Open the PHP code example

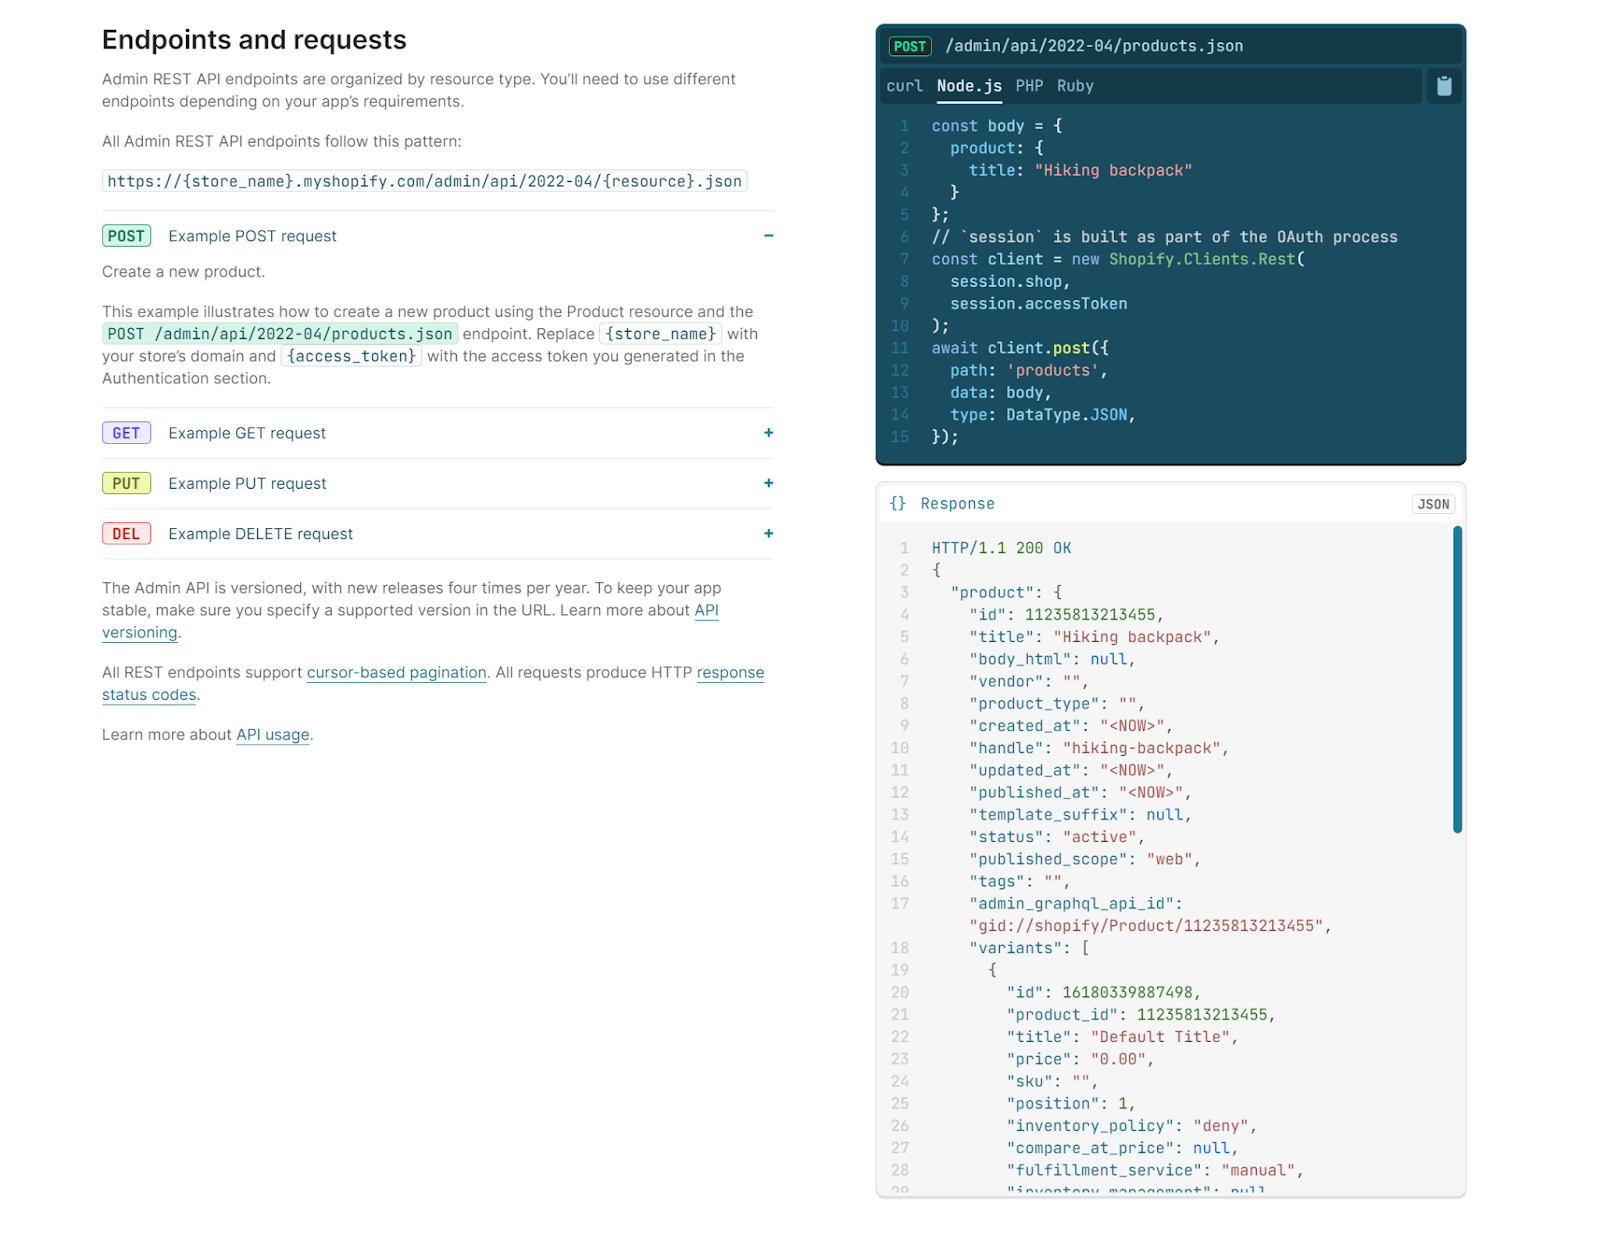click(x=1029, y=86)
